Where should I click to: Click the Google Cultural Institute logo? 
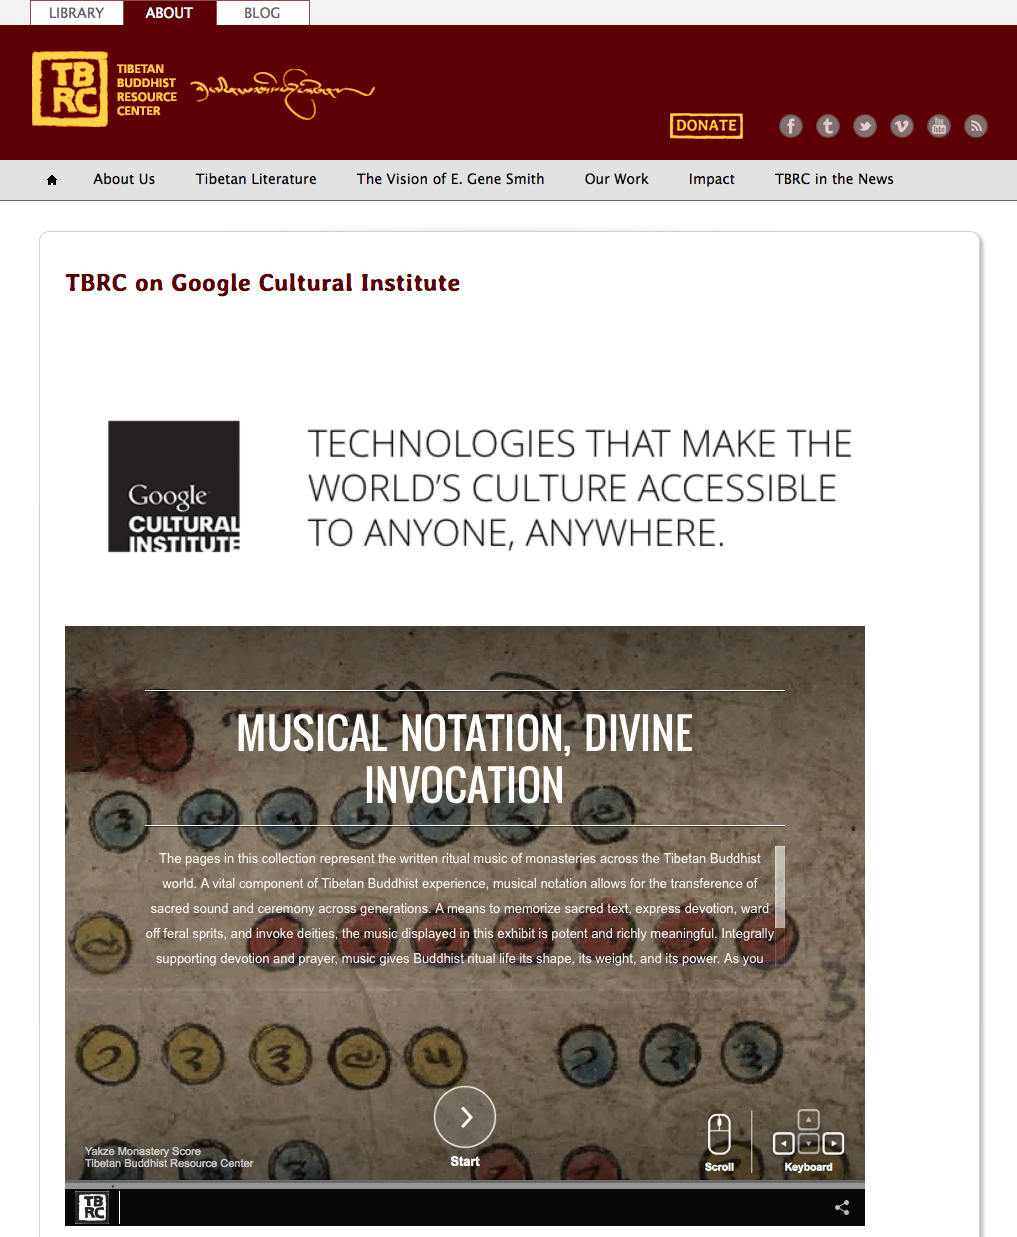[174, 486]
